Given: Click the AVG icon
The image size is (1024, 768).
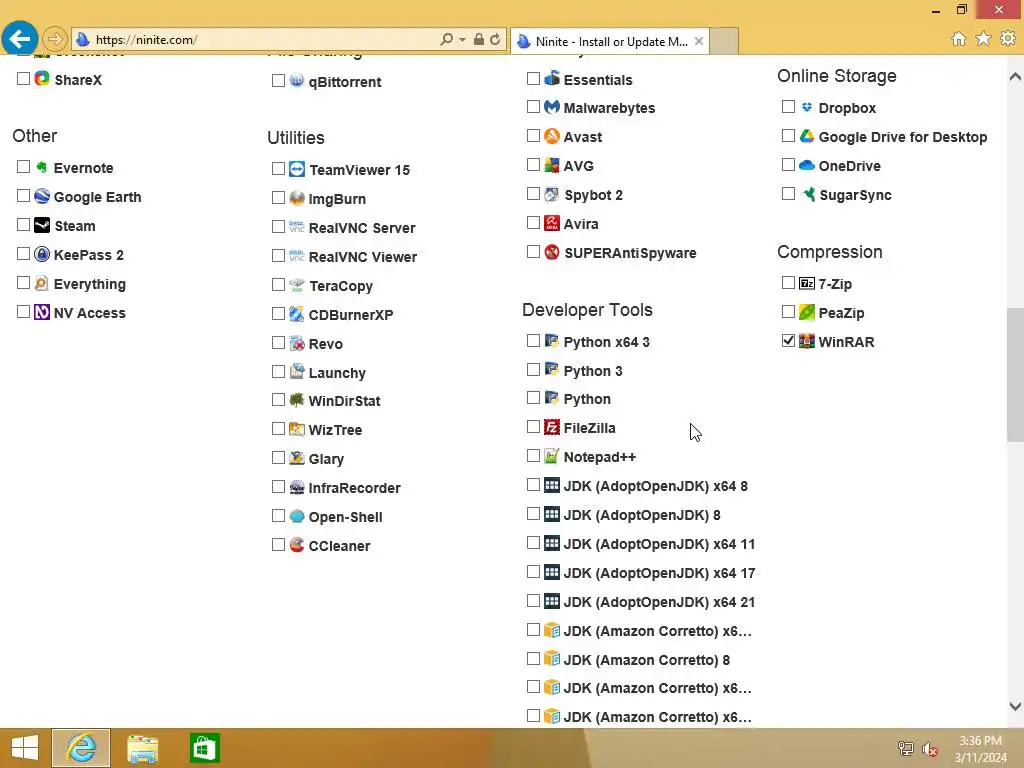Looking at the screenshot, I should click(x=552, y=165).
